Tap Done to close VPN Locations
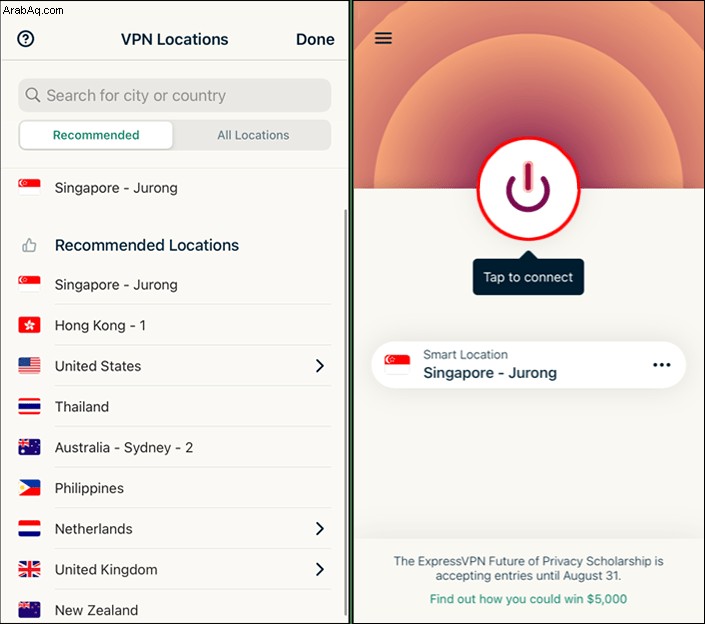 pyautogui.click(x=315, y=39)
